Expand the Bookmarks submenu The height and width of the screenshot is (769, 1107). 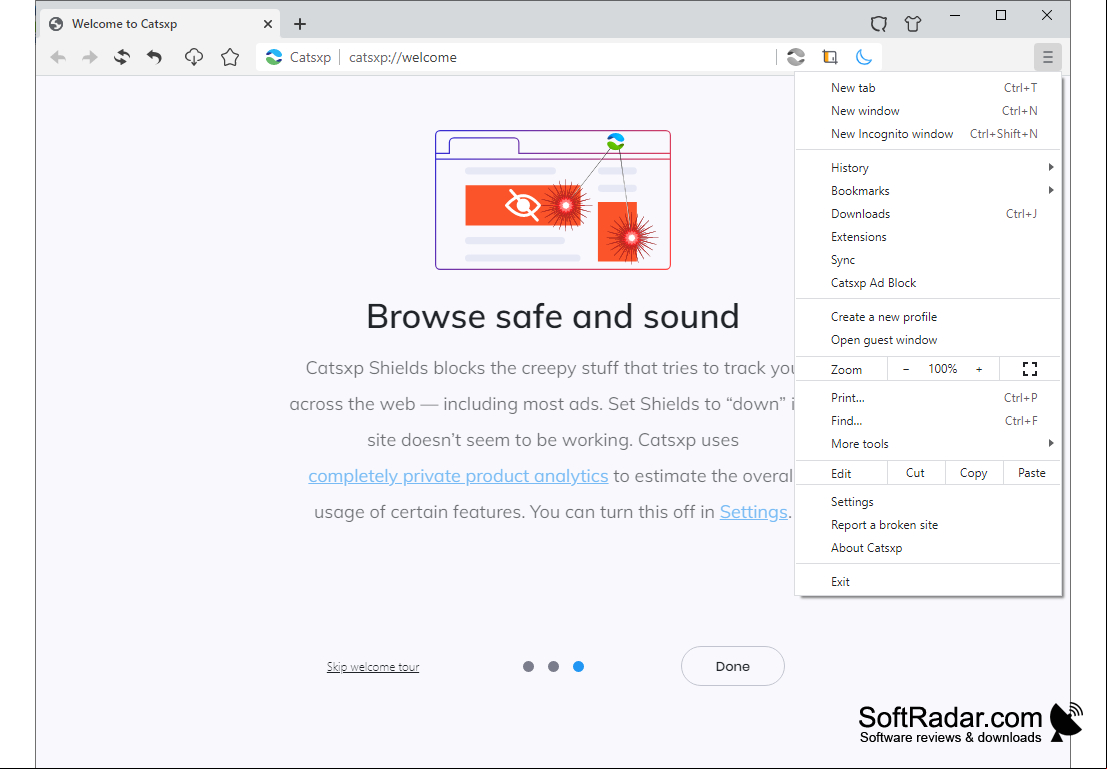pos(928,191)
